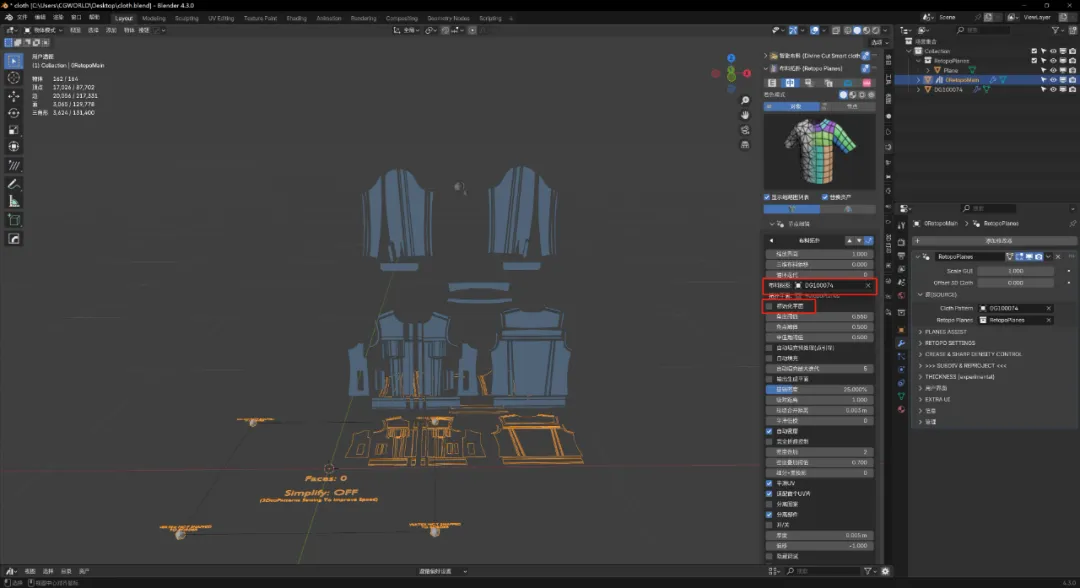The image size is (1080, 588).
Task: Hide the DG100074 object using eye icon
Action: pyautogui.click(x=1053, y=89)
